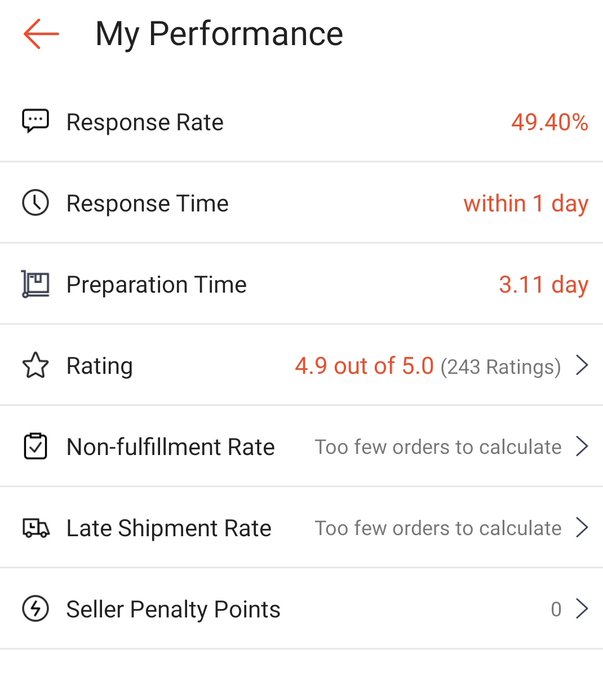Open the Seller Penalty Points label
Viewport: 603px width, 680px height.
pos(173,610)
